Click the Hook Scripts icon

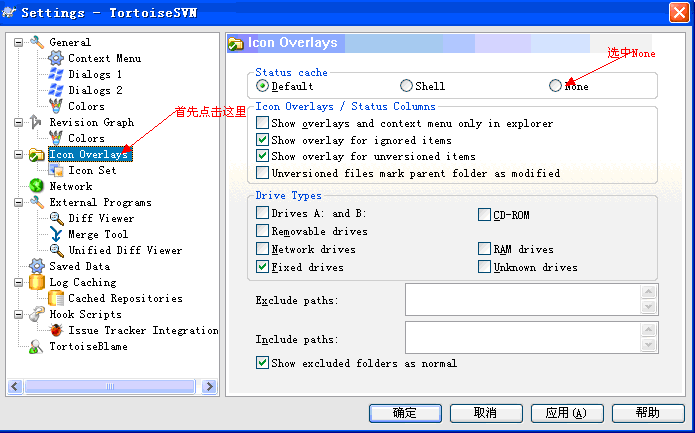point(37,314)
